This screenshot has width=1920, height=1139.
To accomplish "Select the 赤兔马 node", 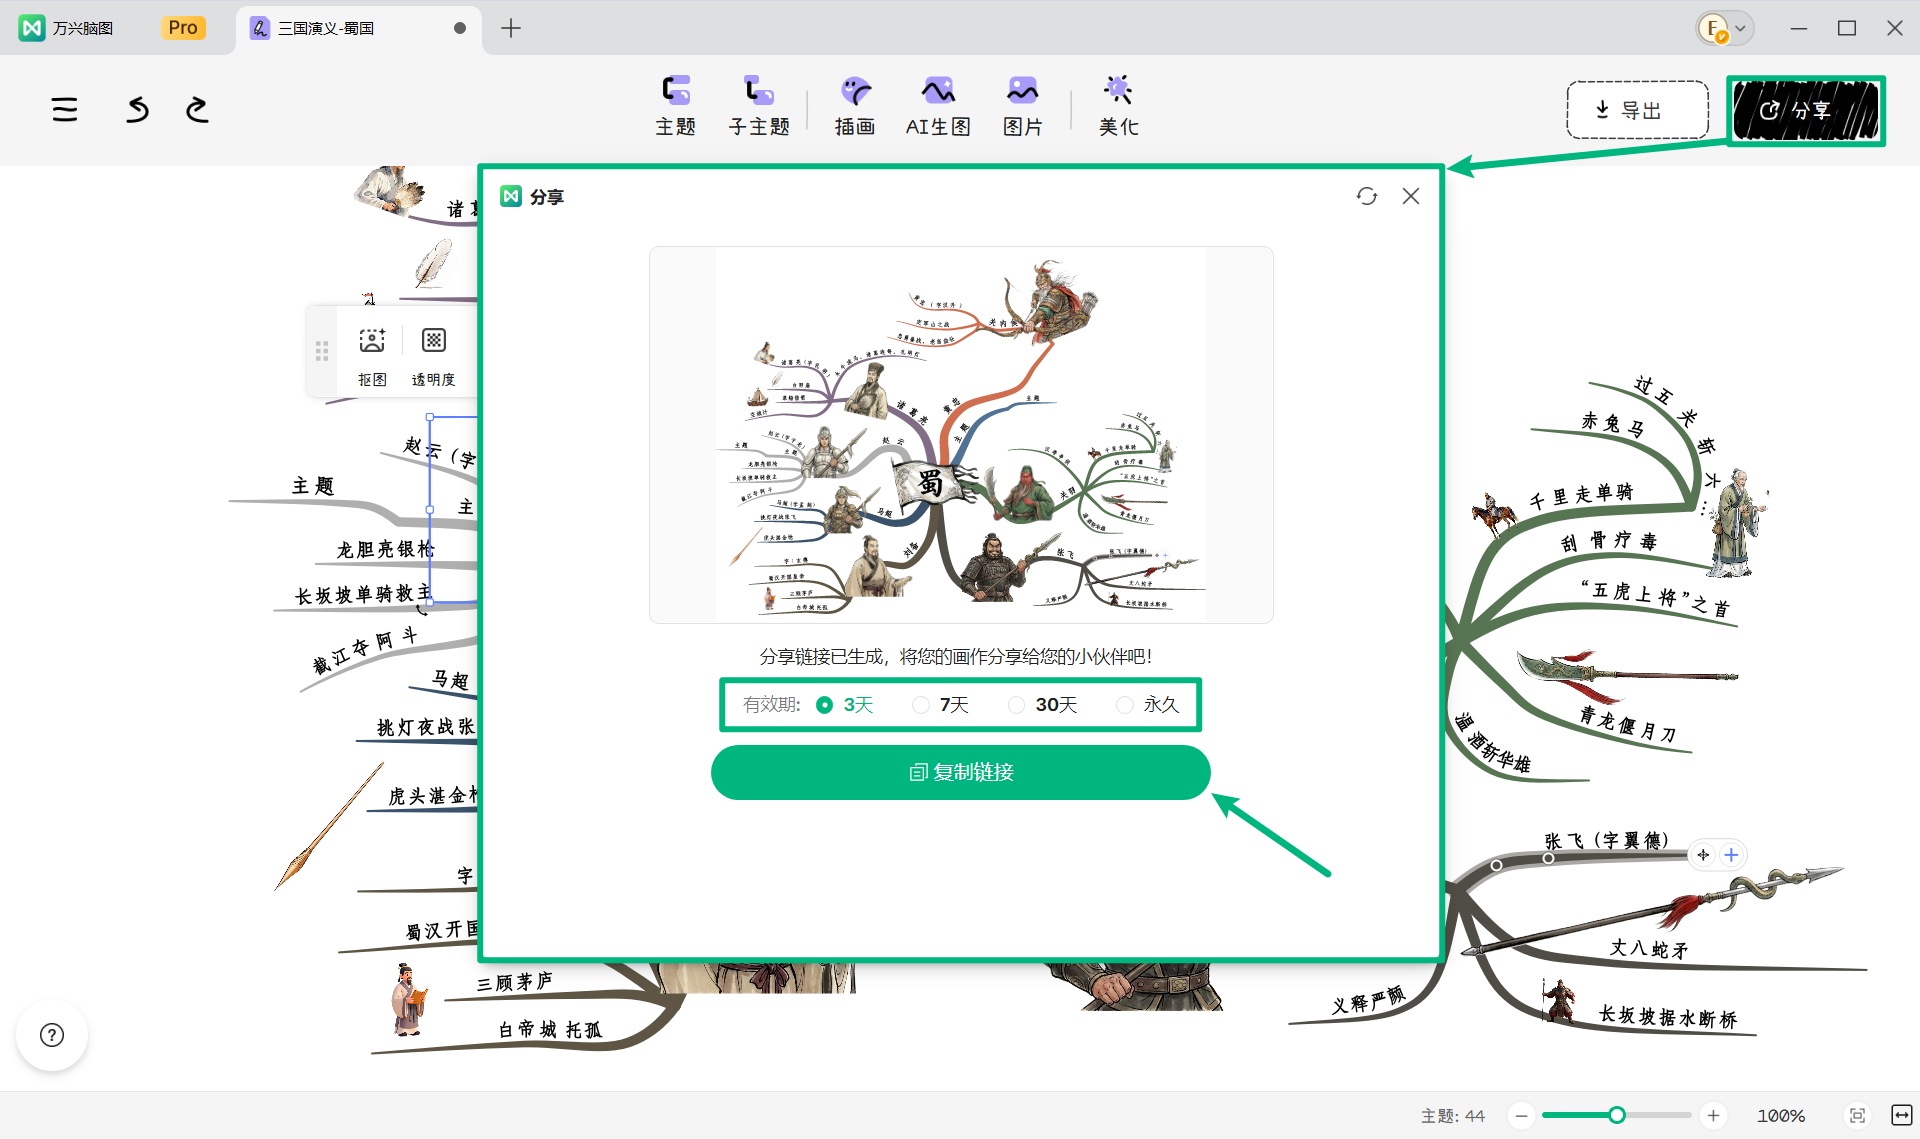I will pyautogui.click(x=1612, y=424).
